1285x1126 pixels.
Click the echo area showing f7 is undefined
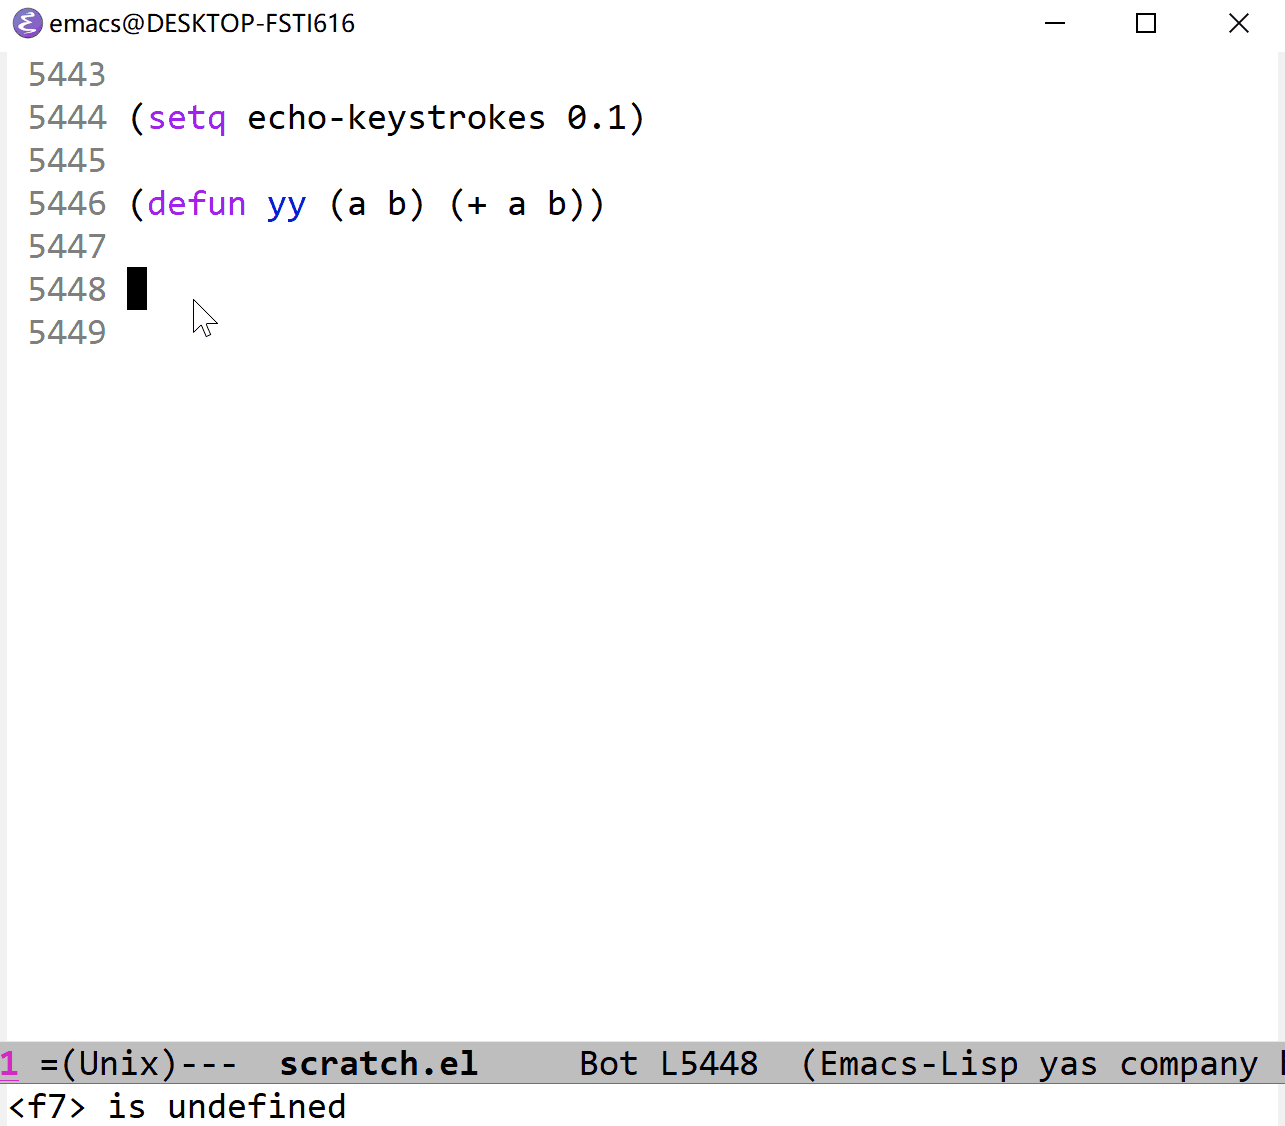tap(178, 1107)
